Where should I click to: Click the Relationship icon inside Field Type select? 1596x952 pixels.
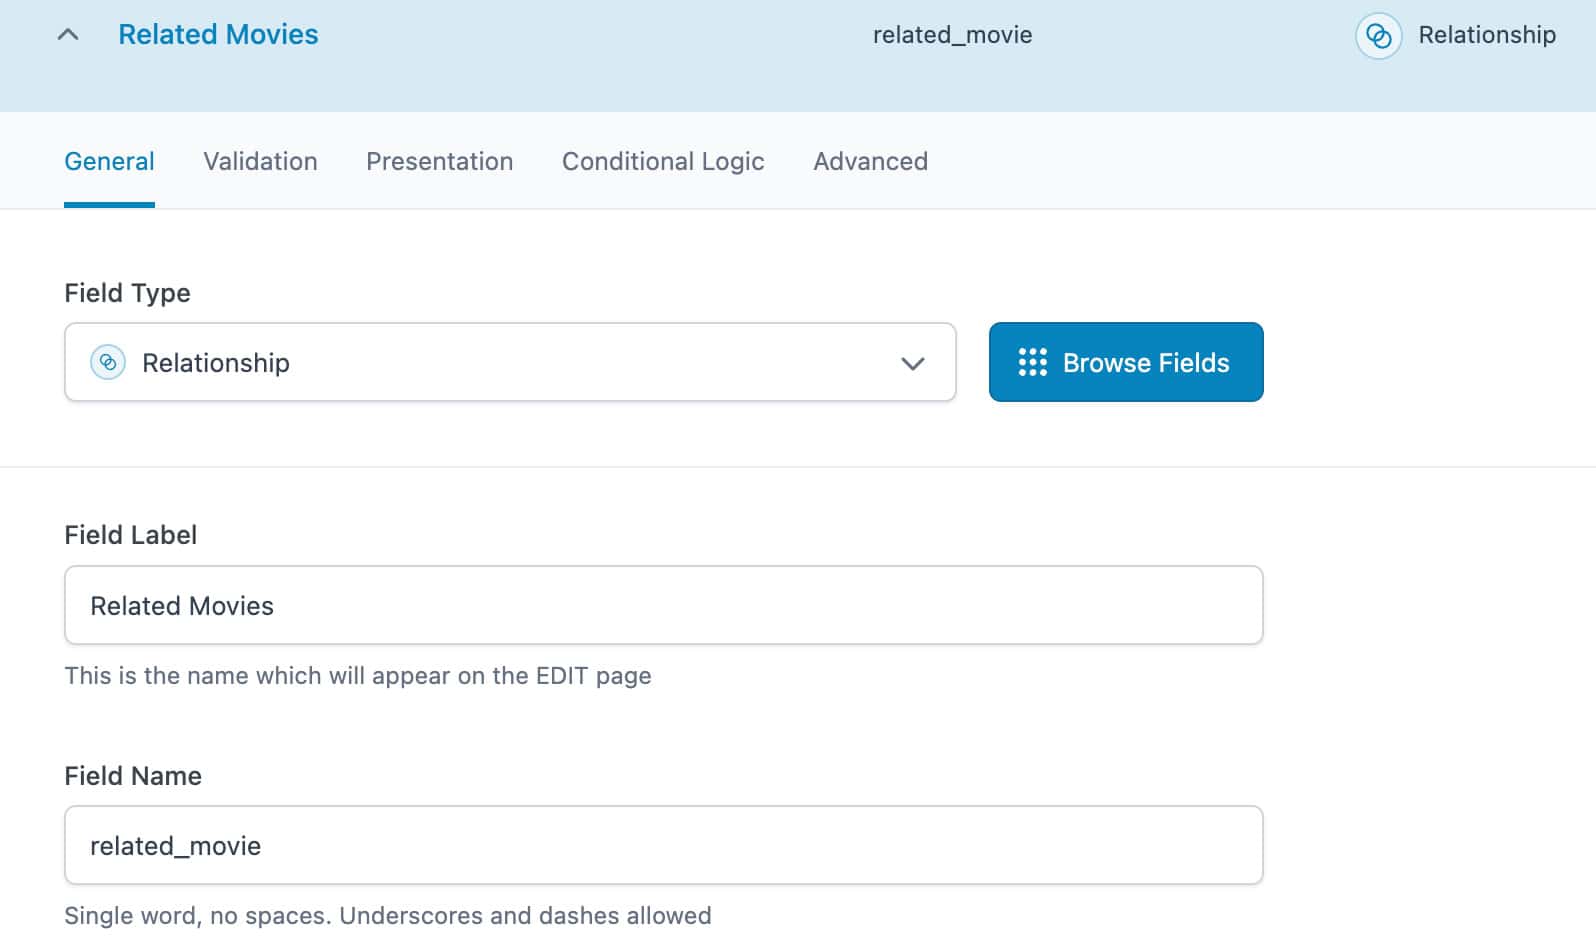(108, 362)
